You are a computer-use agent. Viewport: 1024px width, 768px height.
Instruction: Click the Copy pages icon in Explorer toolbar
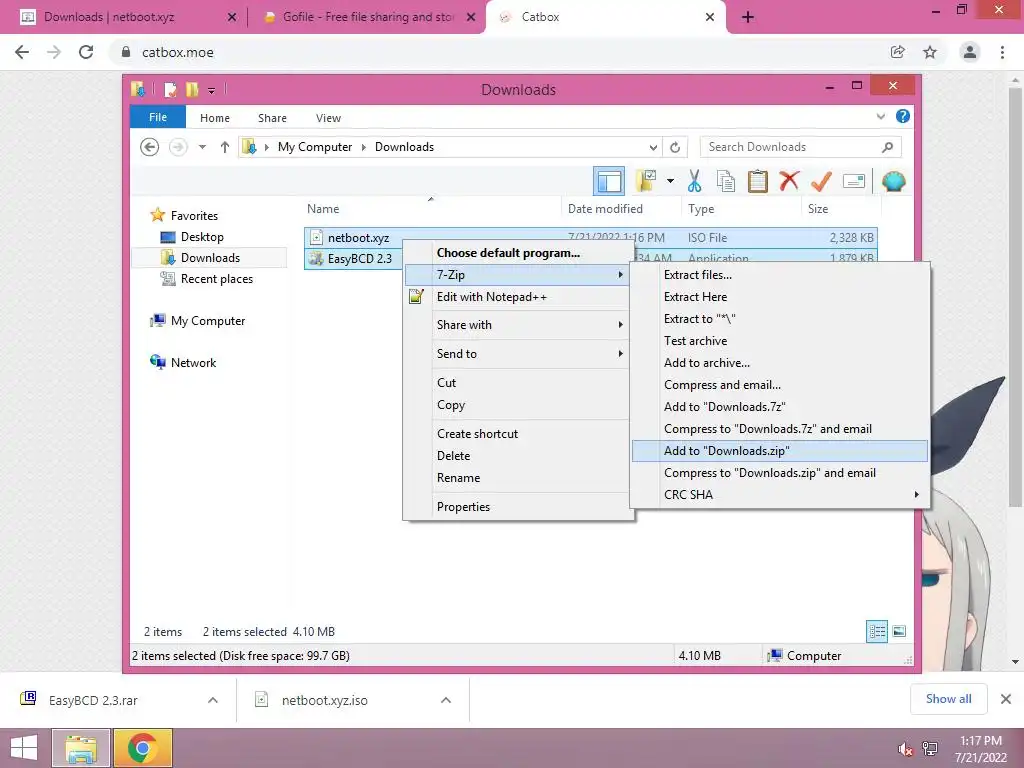[x=726, y=181]
